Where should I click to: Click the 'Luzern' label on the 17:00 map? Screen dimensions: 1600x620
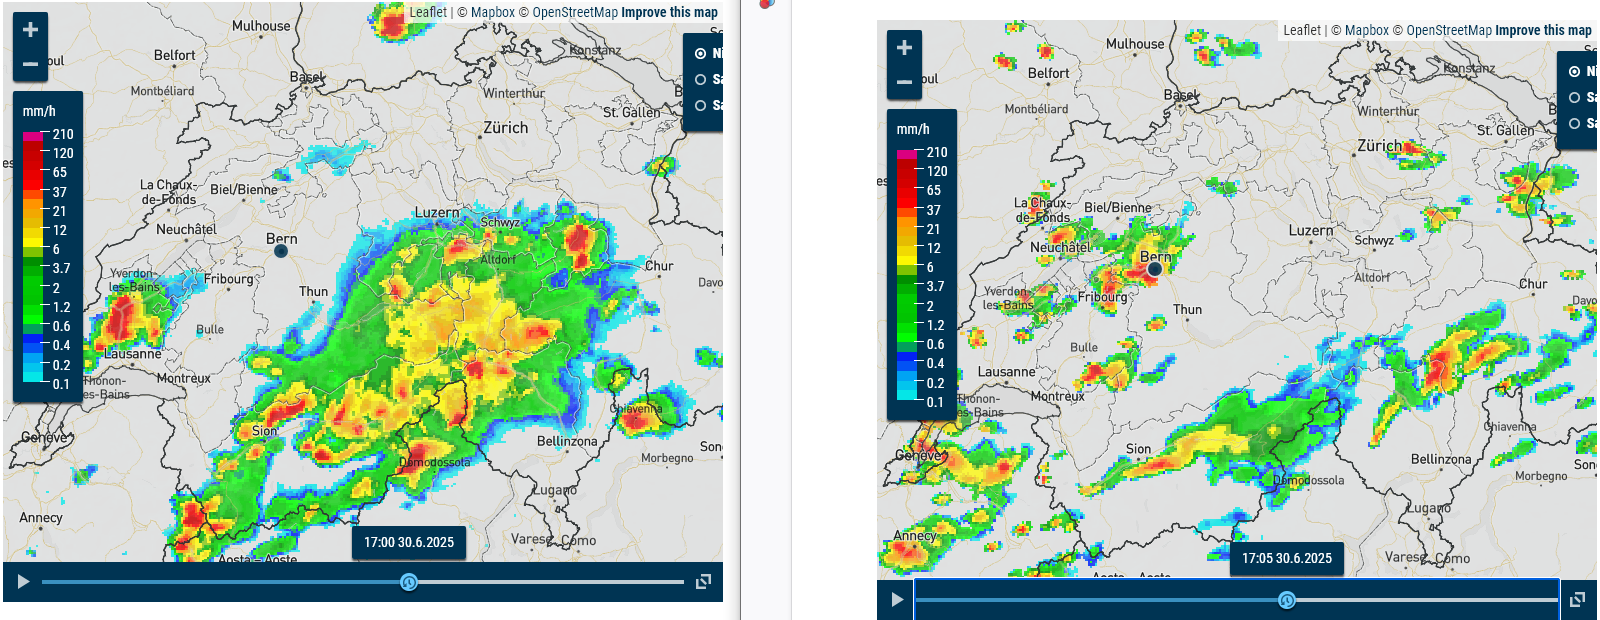[437, 212]
